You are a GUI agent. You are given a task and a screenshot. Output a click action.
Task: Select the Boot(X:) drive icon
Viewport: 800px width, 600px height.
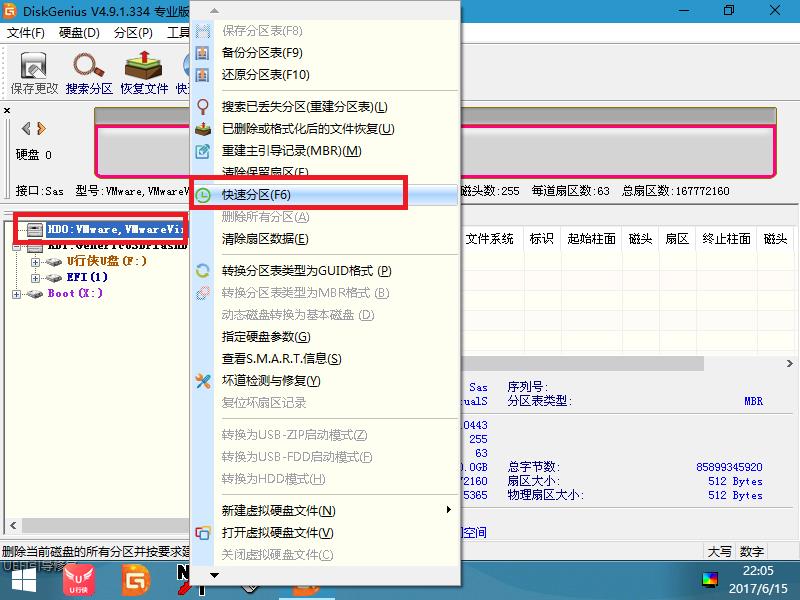(33, 293)
